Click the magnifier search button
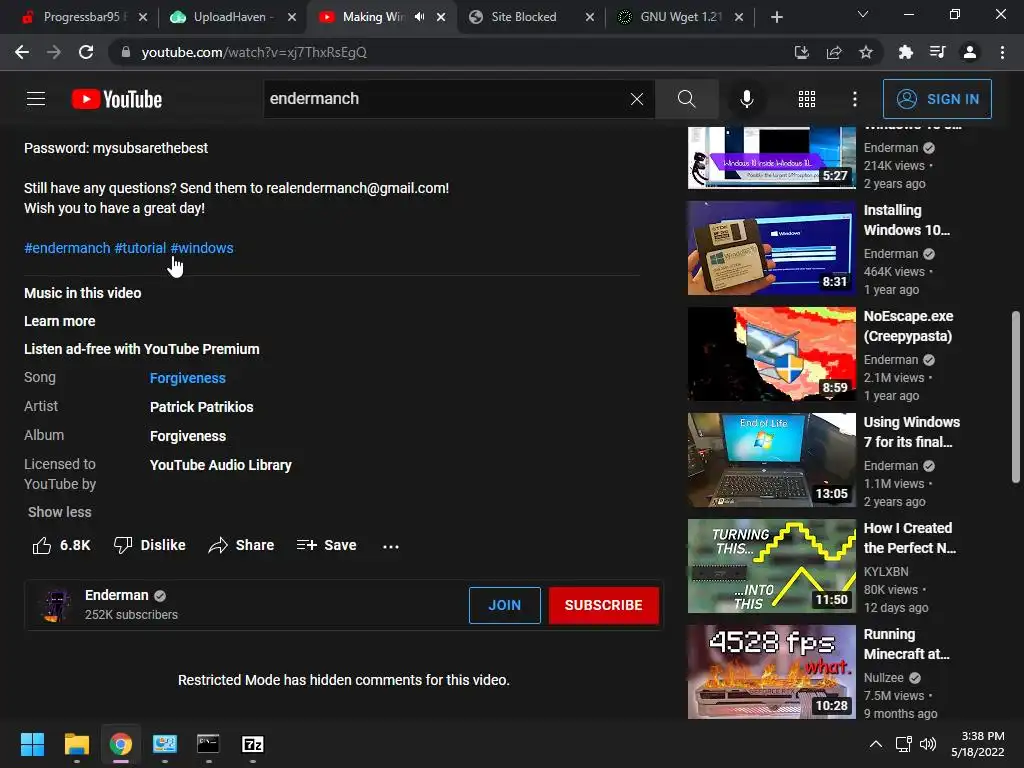 tap(686, 99)
